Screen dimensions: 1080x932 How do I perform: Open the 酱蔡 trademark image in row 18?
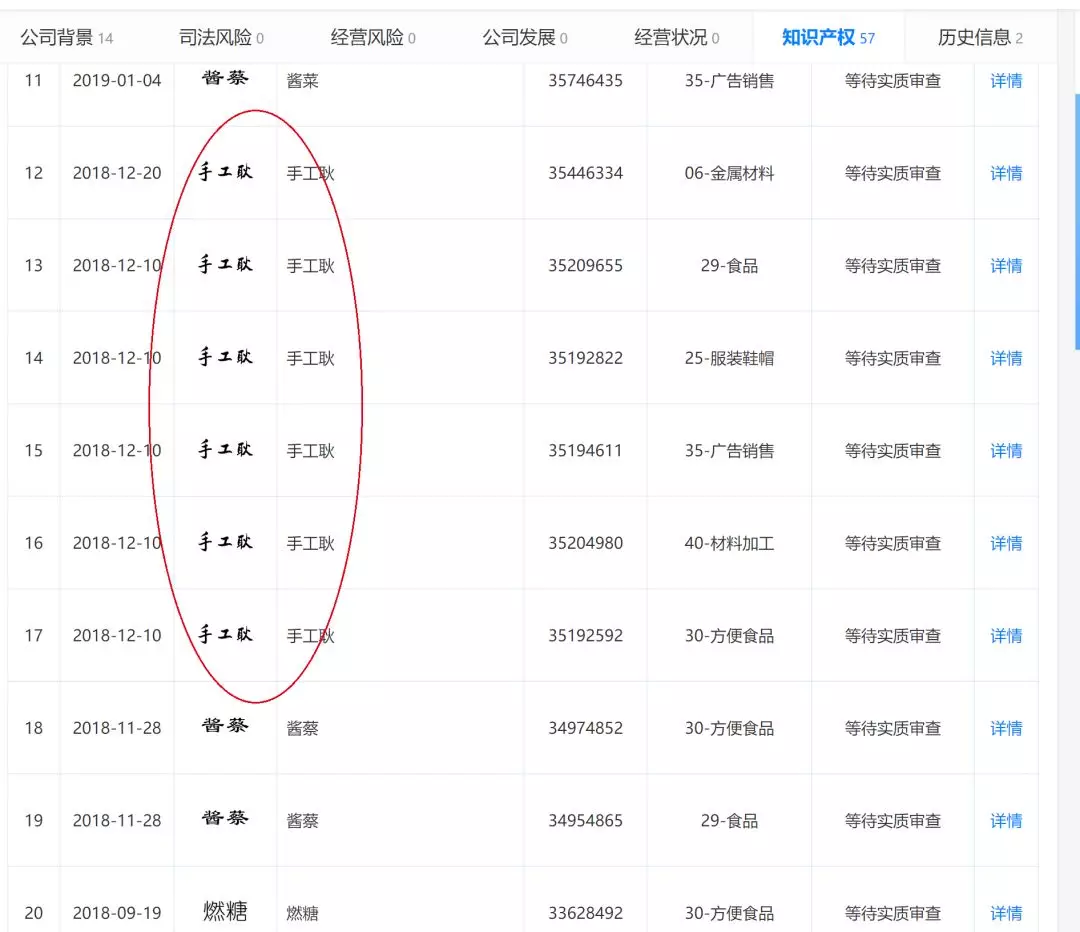(x=225, y=726)
